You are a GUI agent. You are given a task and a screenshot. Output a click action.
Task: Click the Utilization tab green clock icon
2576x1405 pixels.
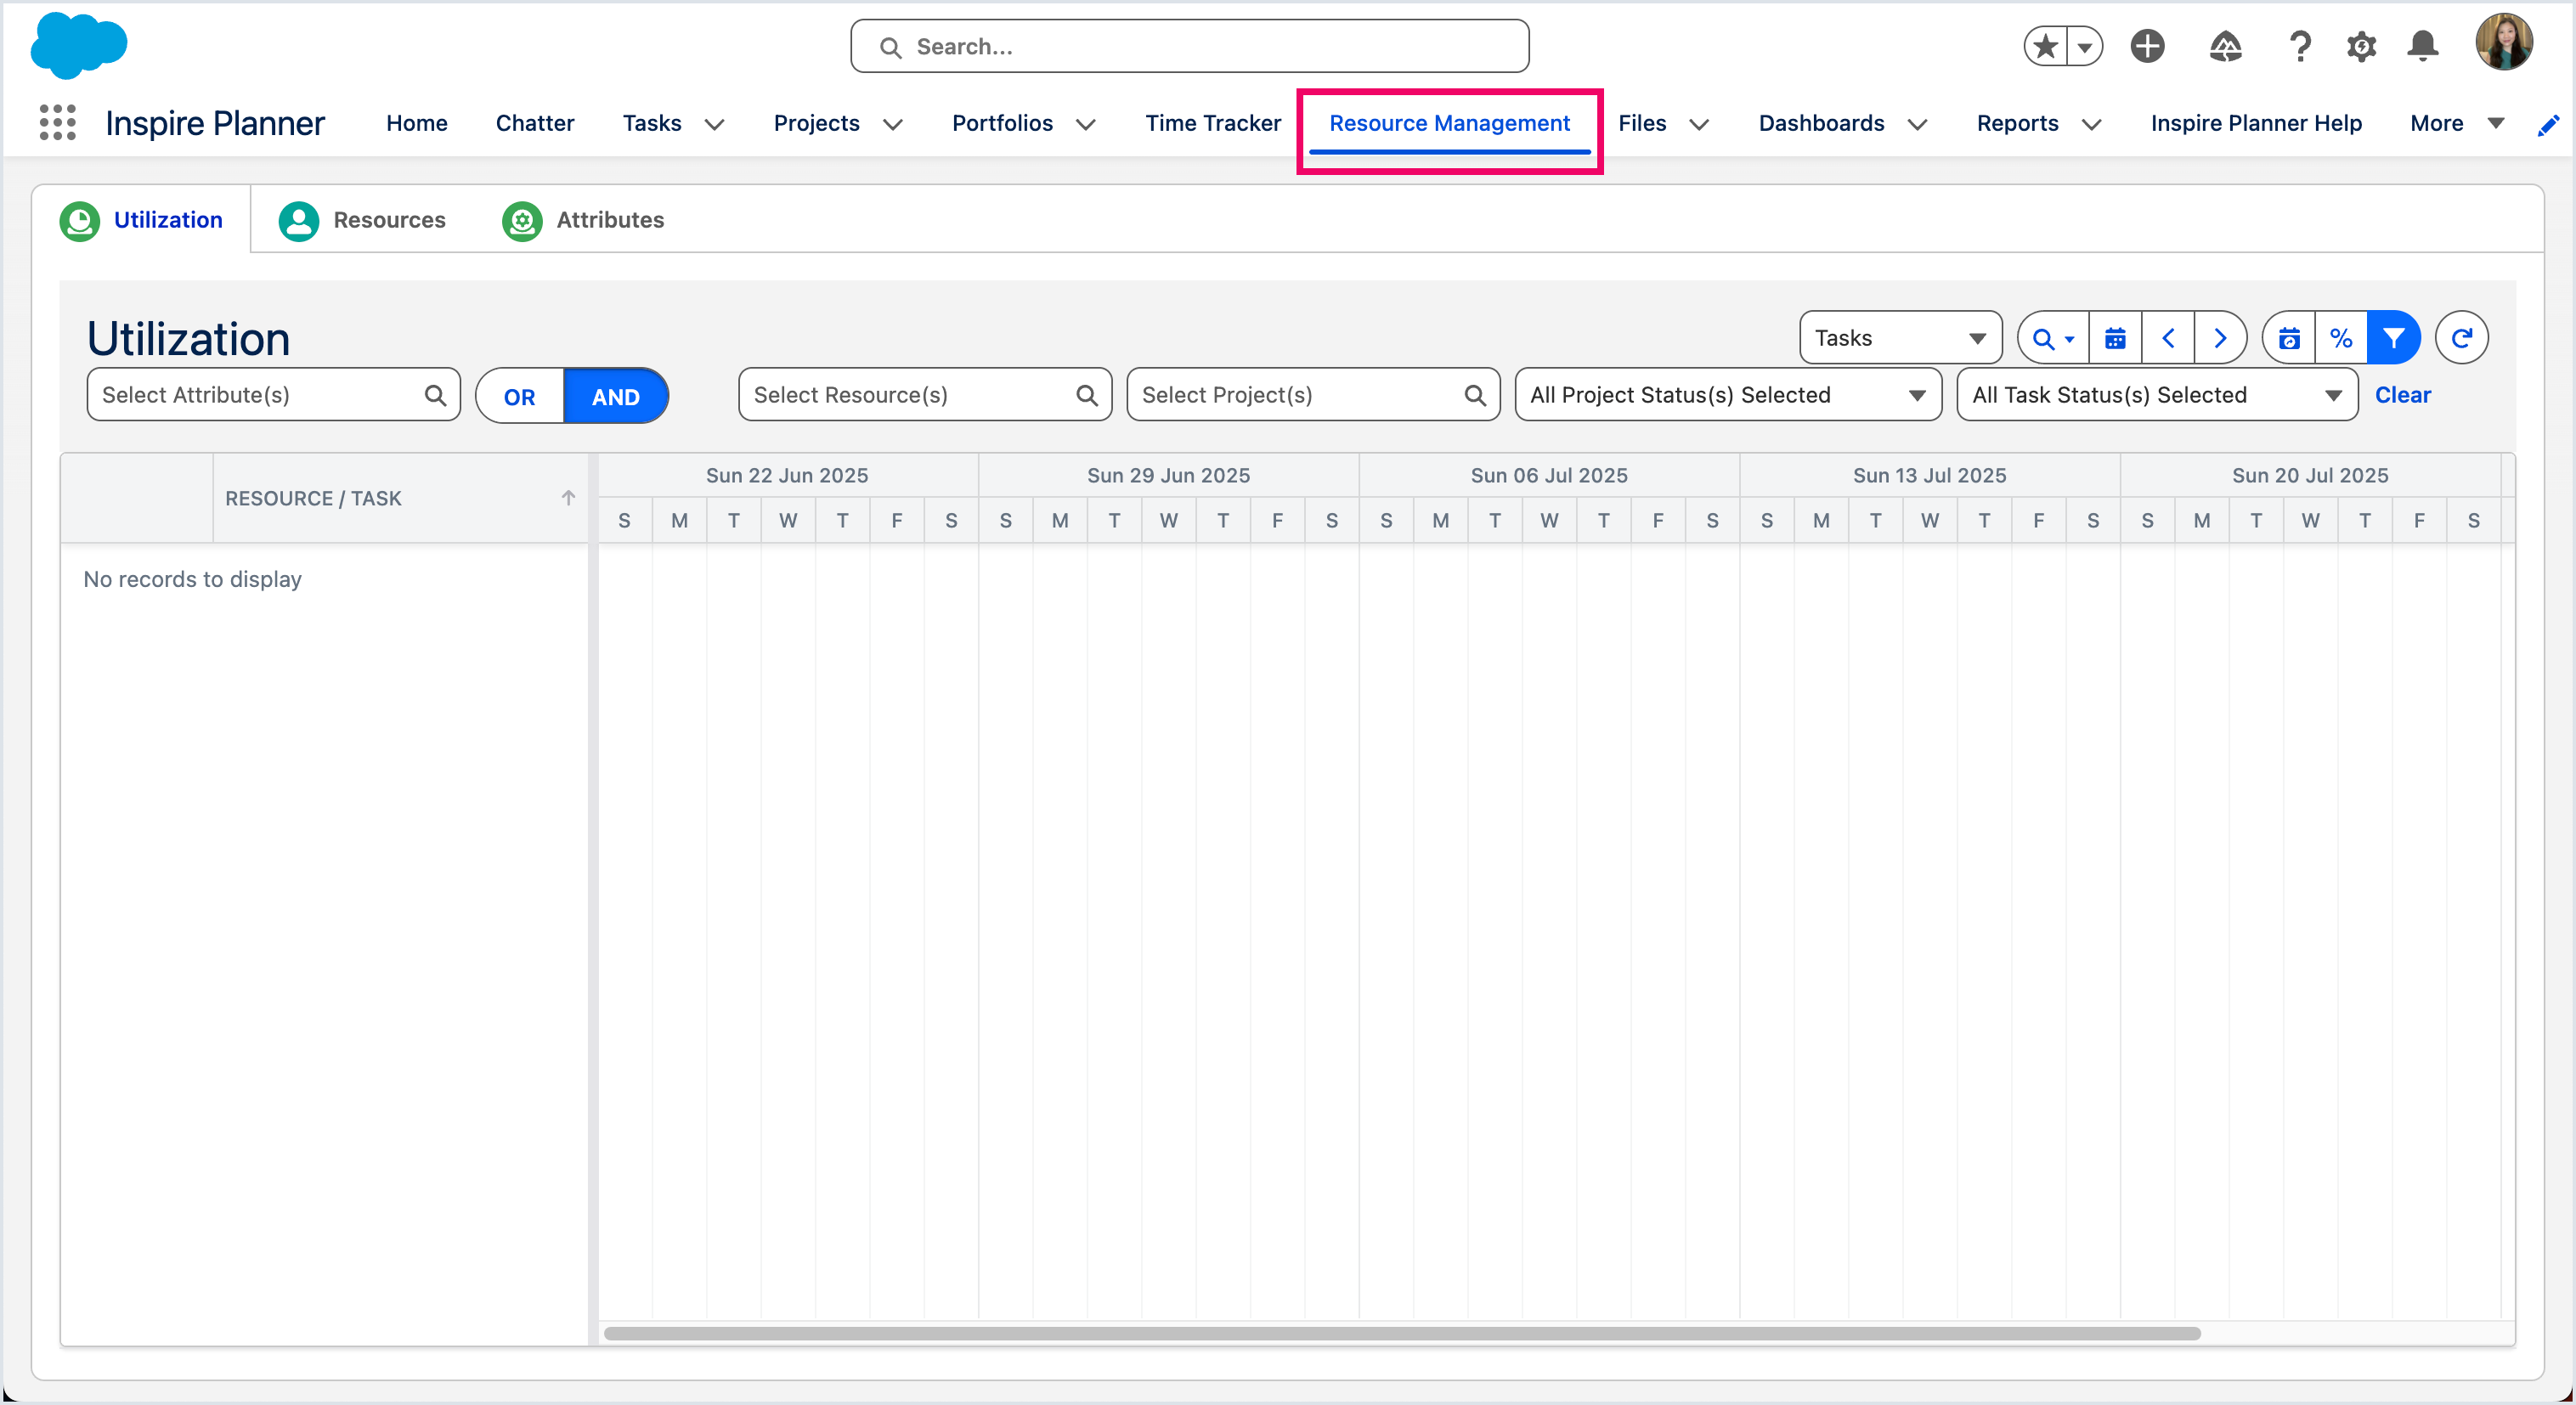pyautogui.click(x=80, y=220)
